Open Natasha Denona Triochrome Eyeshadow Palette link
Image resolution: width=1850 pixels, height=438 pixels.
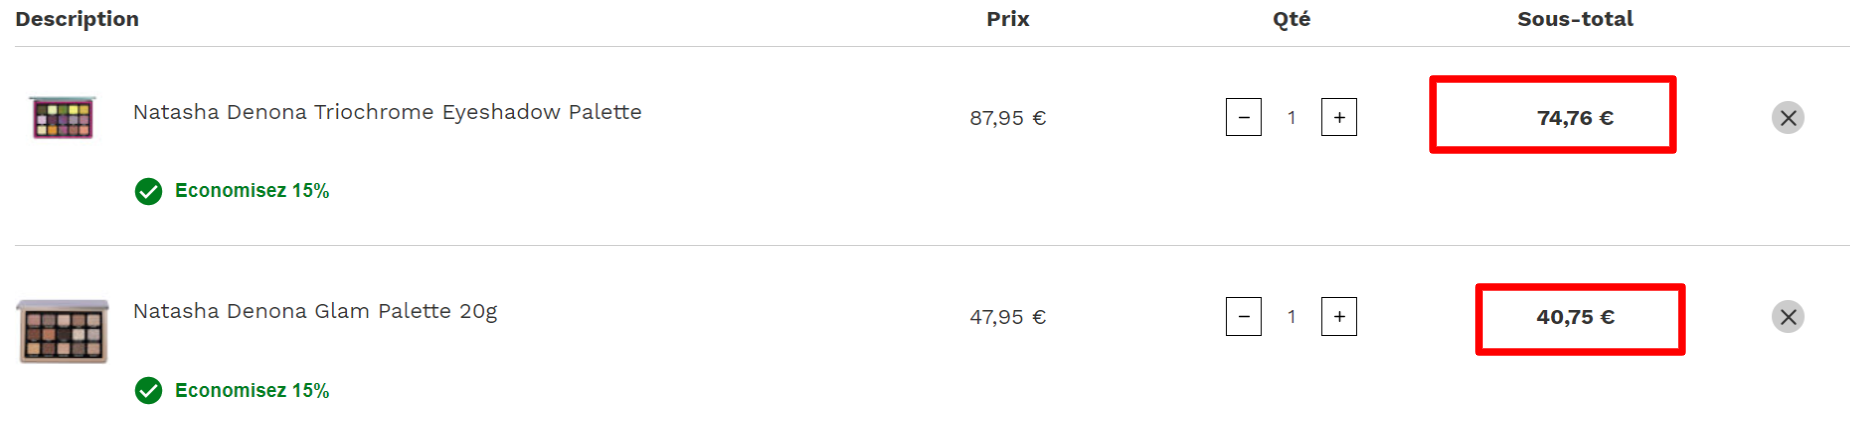[387, 112]
